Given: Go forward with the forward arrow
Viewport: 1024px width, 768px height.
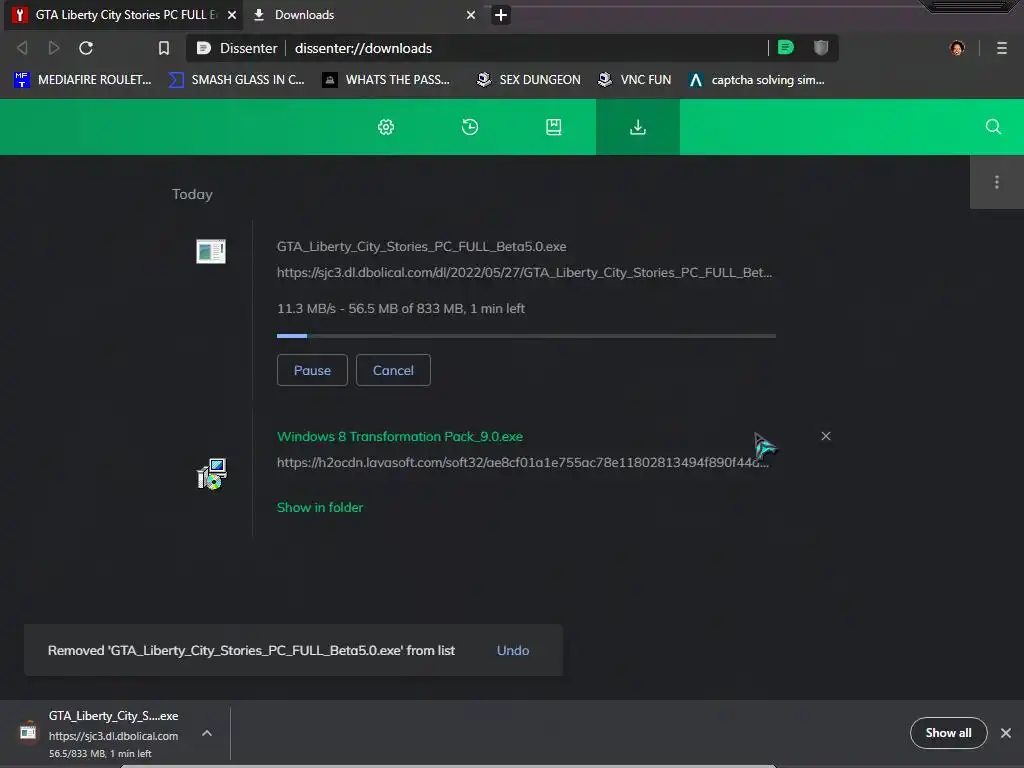Looking at the screenshot, I should tap(54, 48).
